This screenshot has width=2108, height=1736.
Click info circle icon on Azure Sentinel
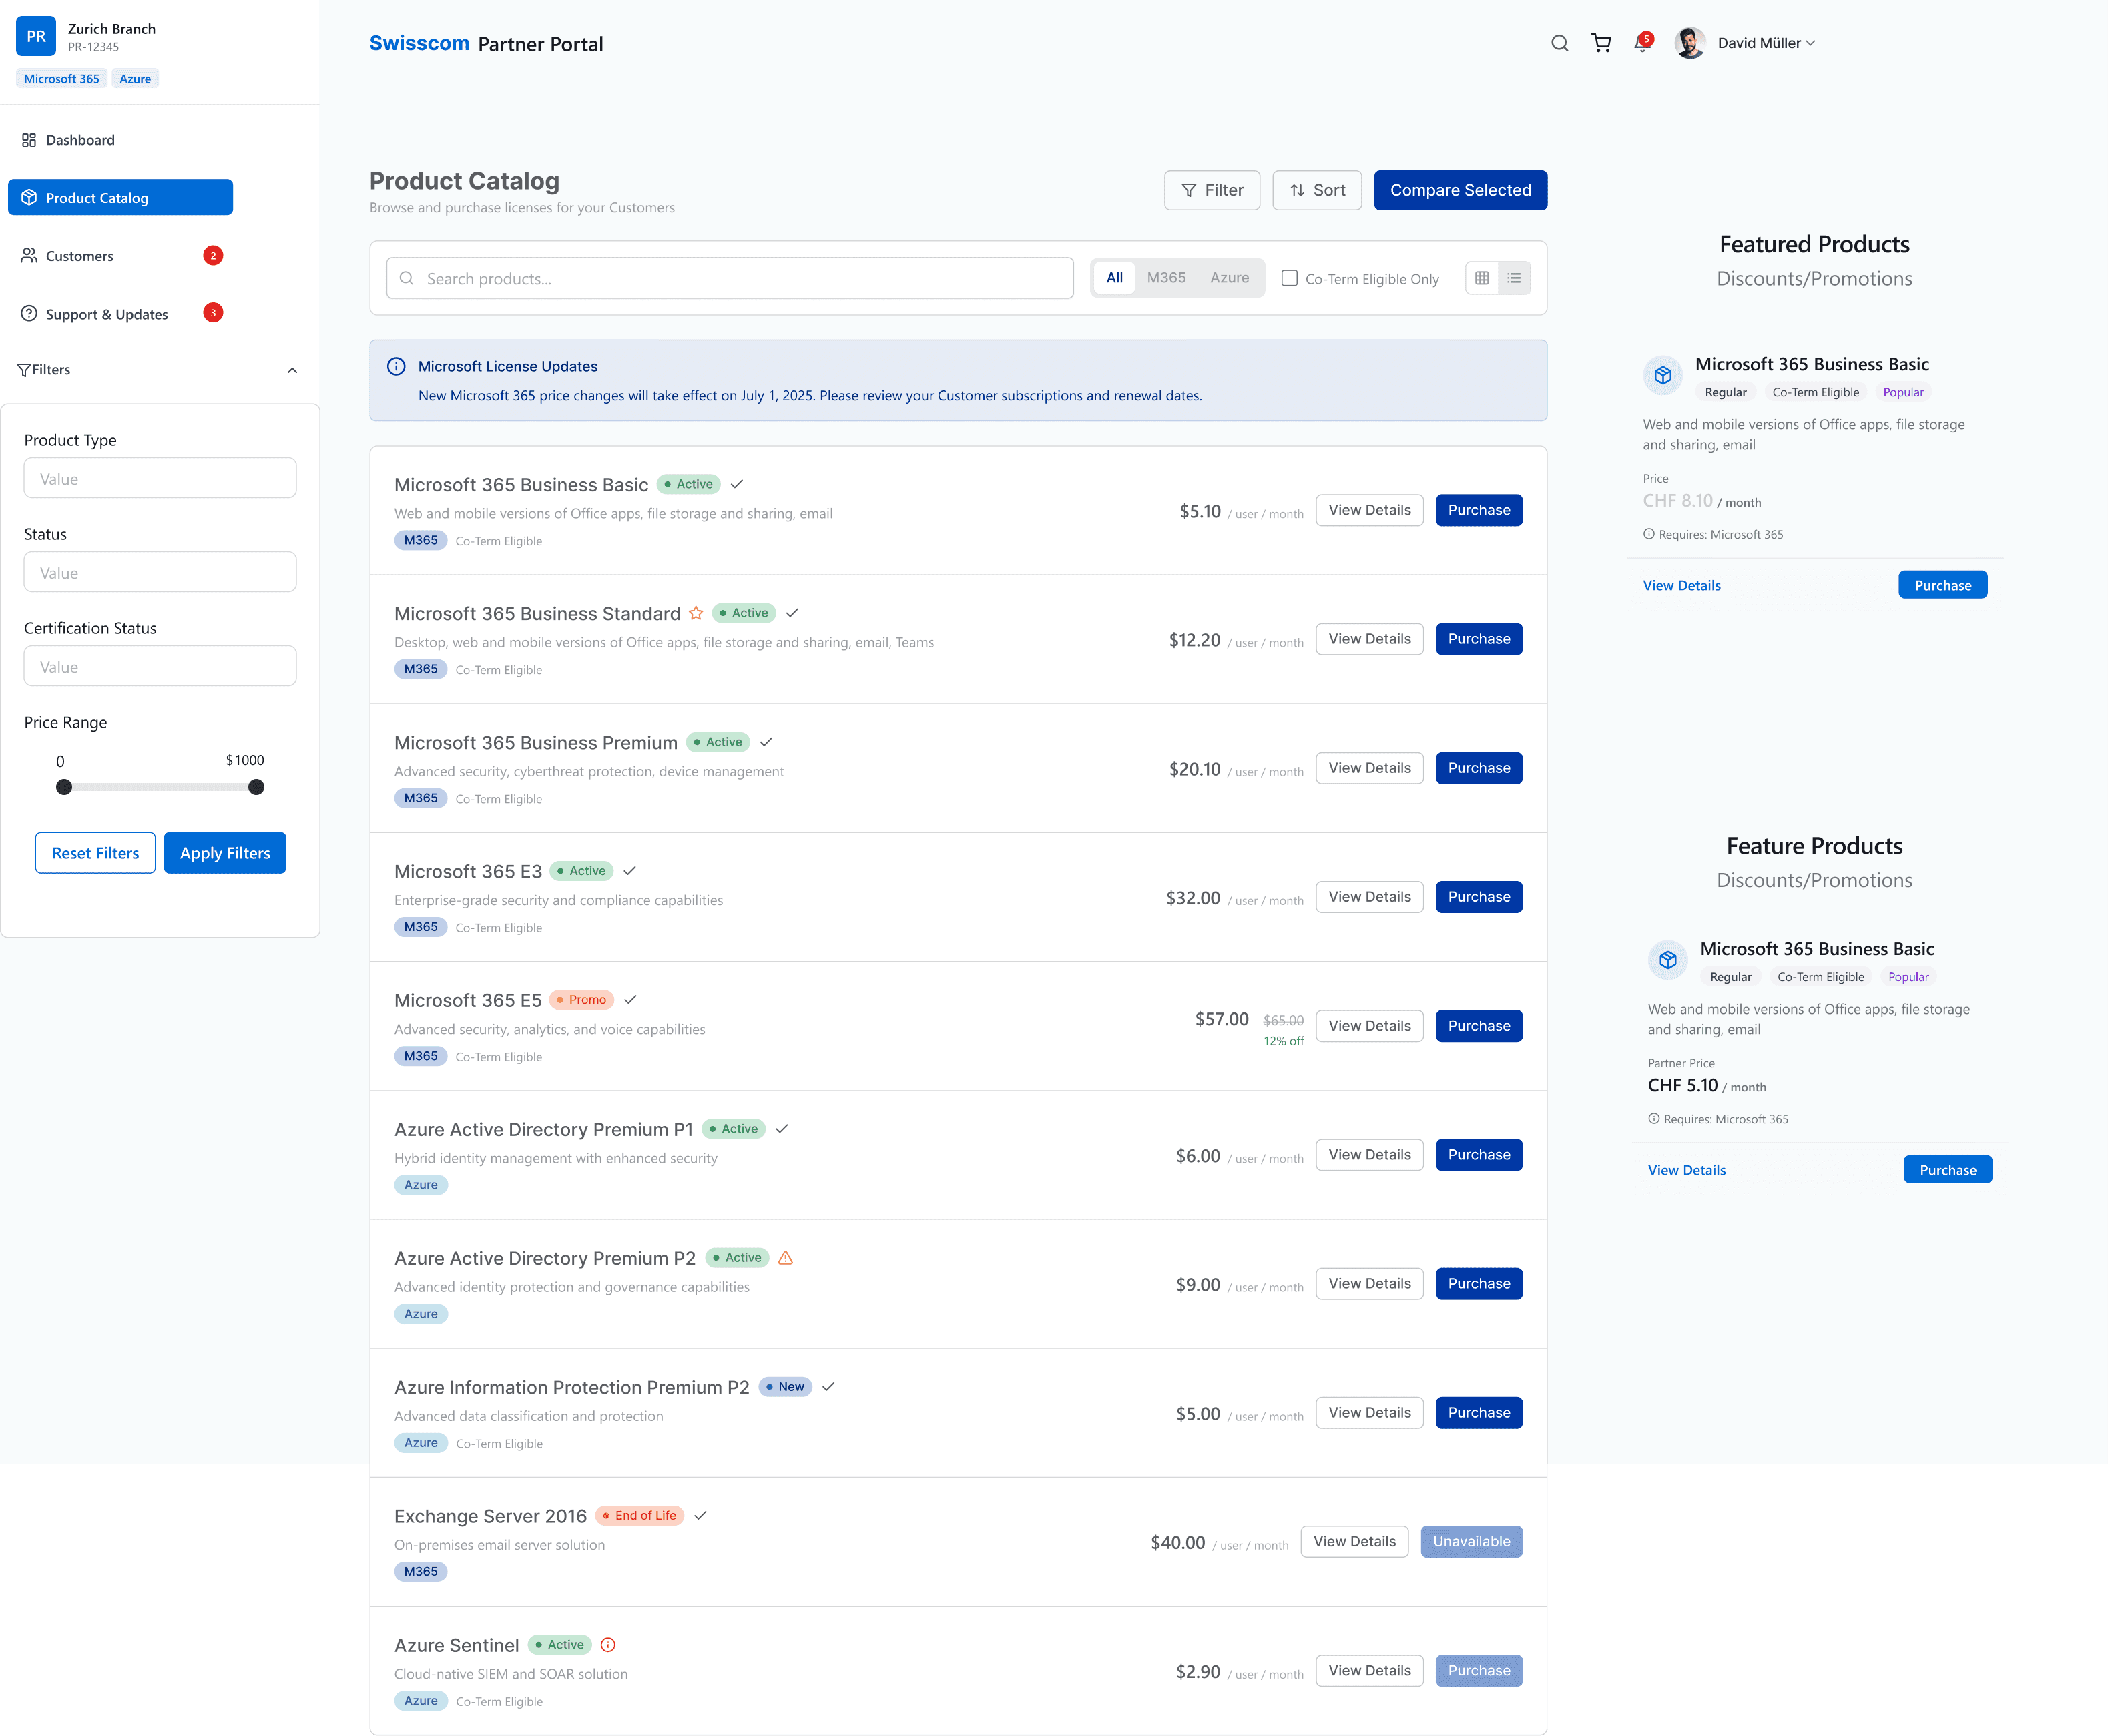pyautogui.click(x=608, y=1645)
